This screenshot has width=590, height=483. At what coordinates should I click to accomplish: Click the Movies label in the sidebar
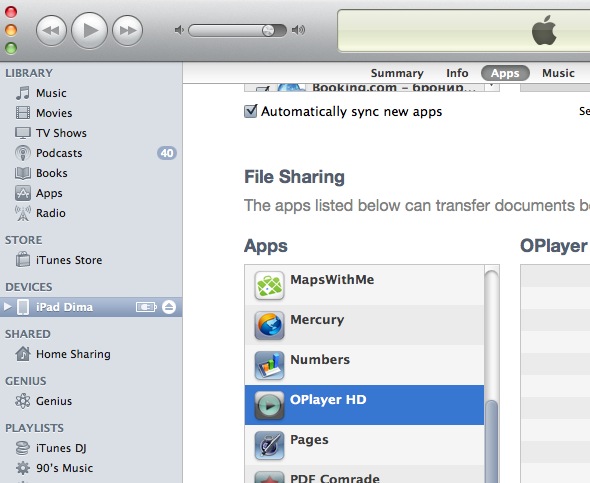click(x=54, y=113)
